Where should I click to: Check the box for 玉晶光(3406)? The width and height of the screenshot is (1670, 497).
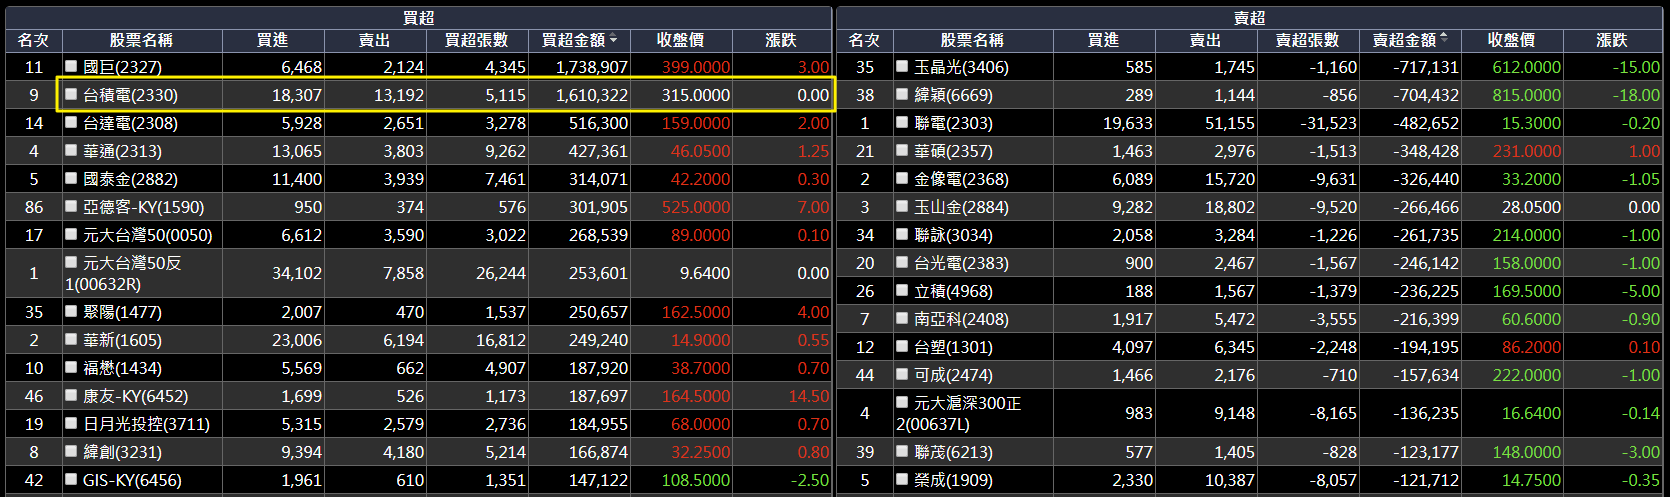tap(902, 66)
